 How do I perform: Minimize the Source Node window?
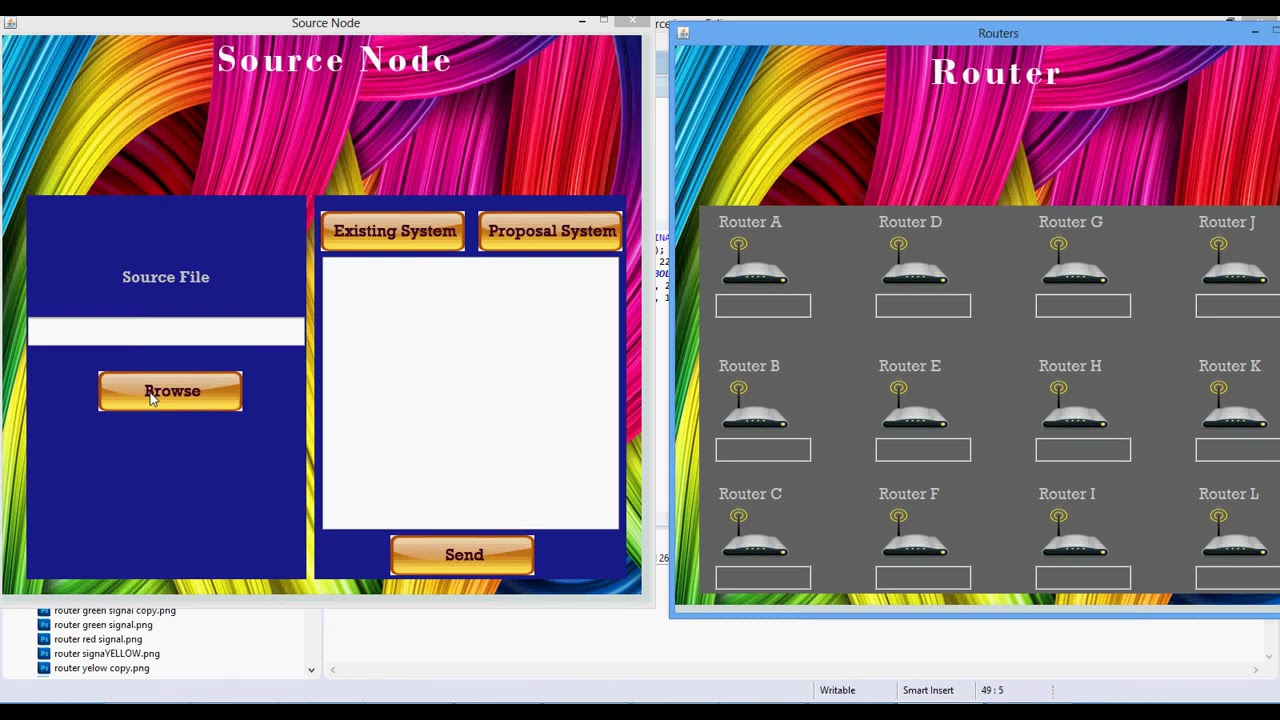point(582,21)
